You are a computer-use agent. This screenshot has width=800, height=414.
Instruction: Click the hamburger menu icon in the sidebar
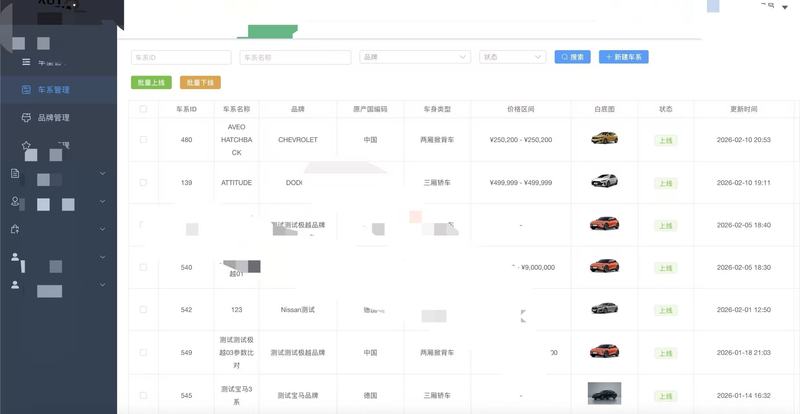click(x=26, y=63)
